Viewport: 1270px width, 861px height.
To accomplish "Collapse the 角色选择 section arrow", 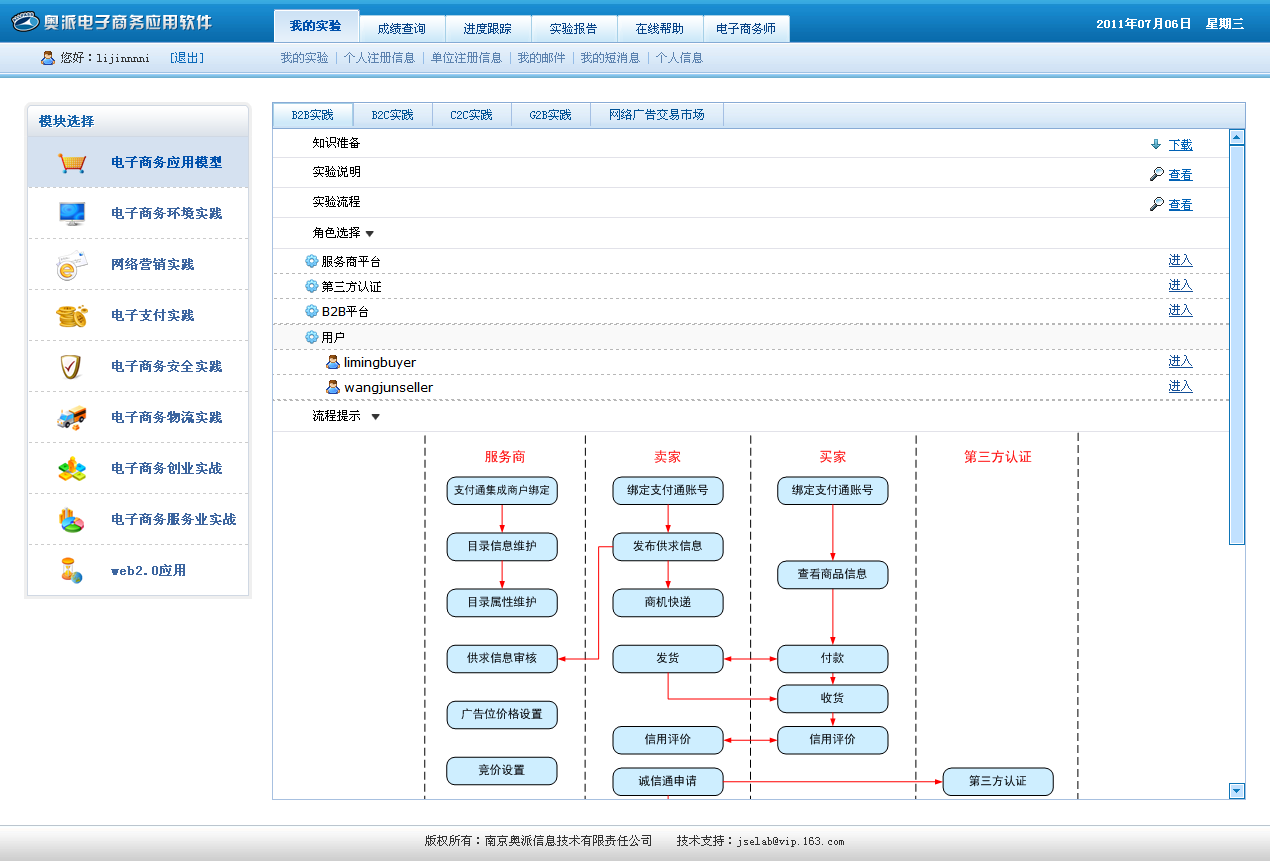I will click(370, 234).
